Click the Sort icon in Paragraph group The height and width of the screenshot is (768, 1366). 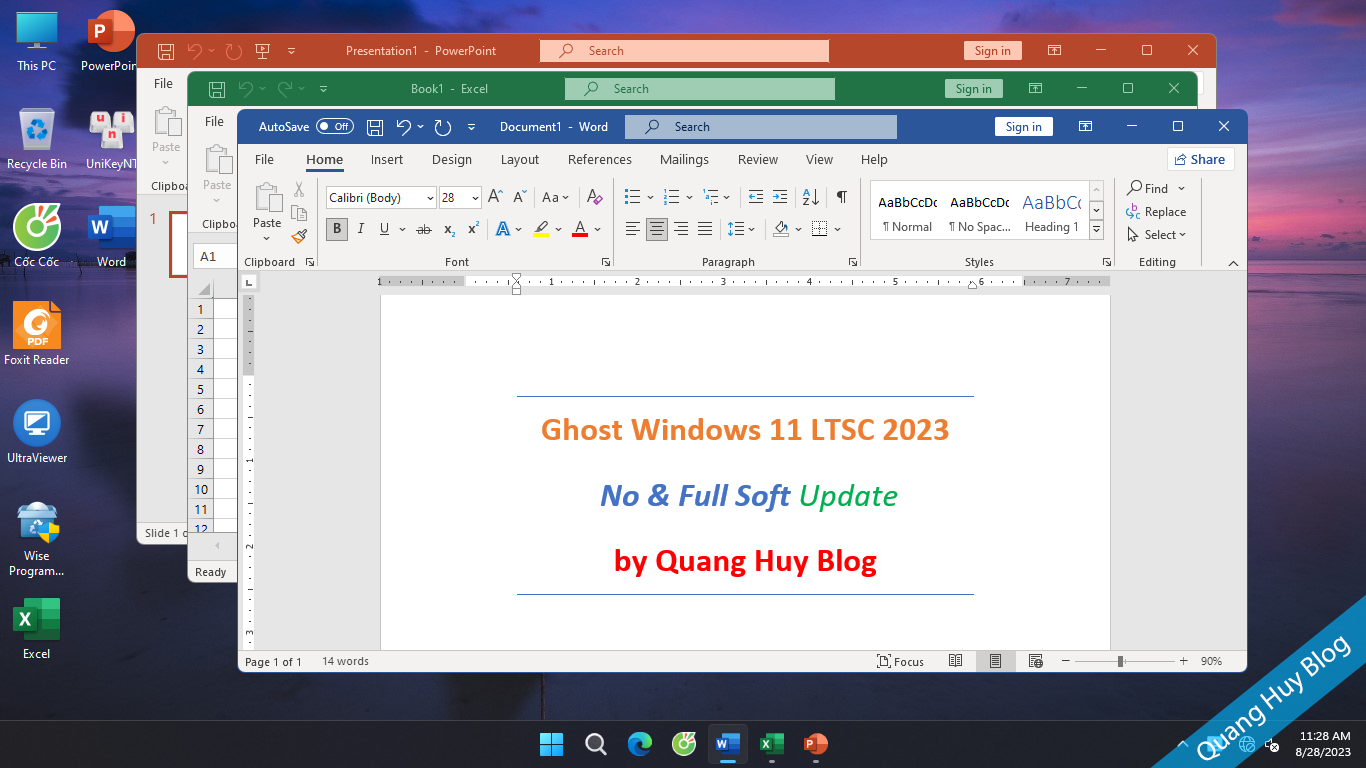point(811,197)
